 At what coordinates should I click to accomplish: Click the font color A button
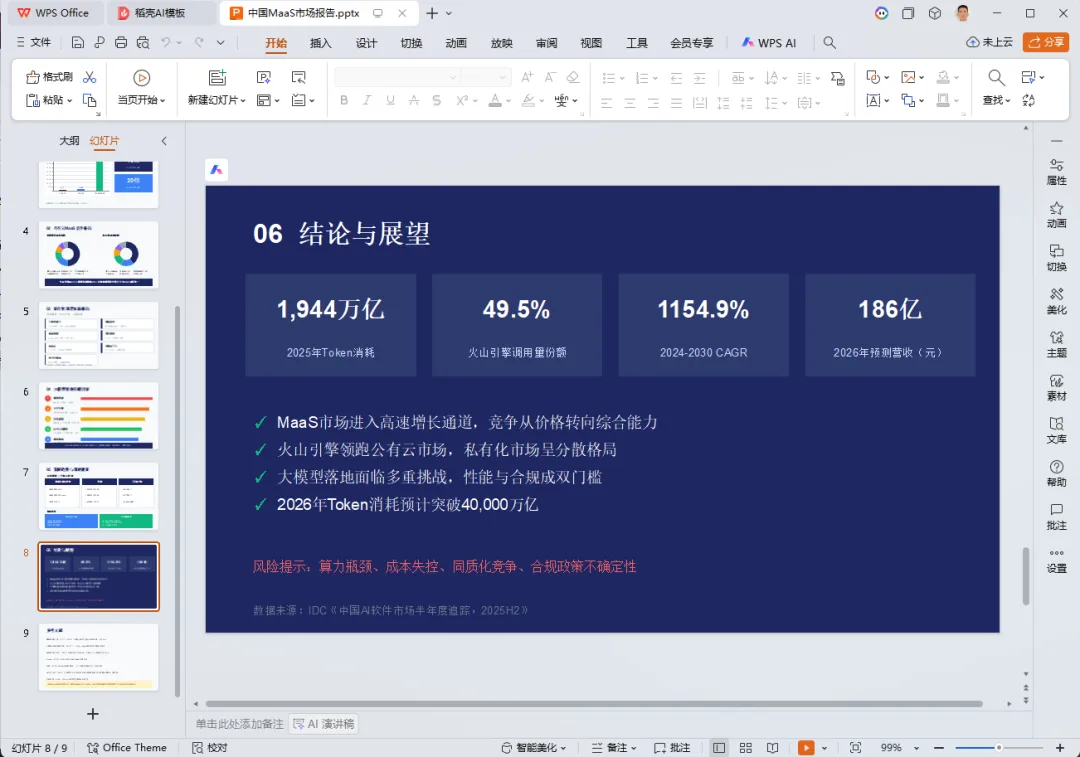pyautogui.click(x=495, y=101)
